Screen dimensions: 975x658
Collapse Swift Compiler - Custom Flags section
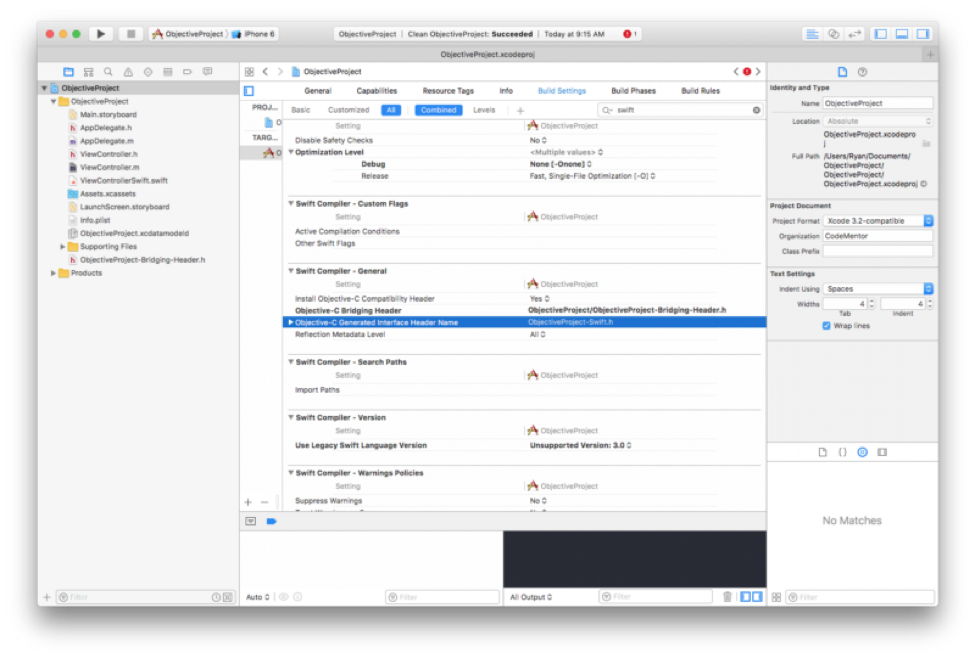coord(290,203)
